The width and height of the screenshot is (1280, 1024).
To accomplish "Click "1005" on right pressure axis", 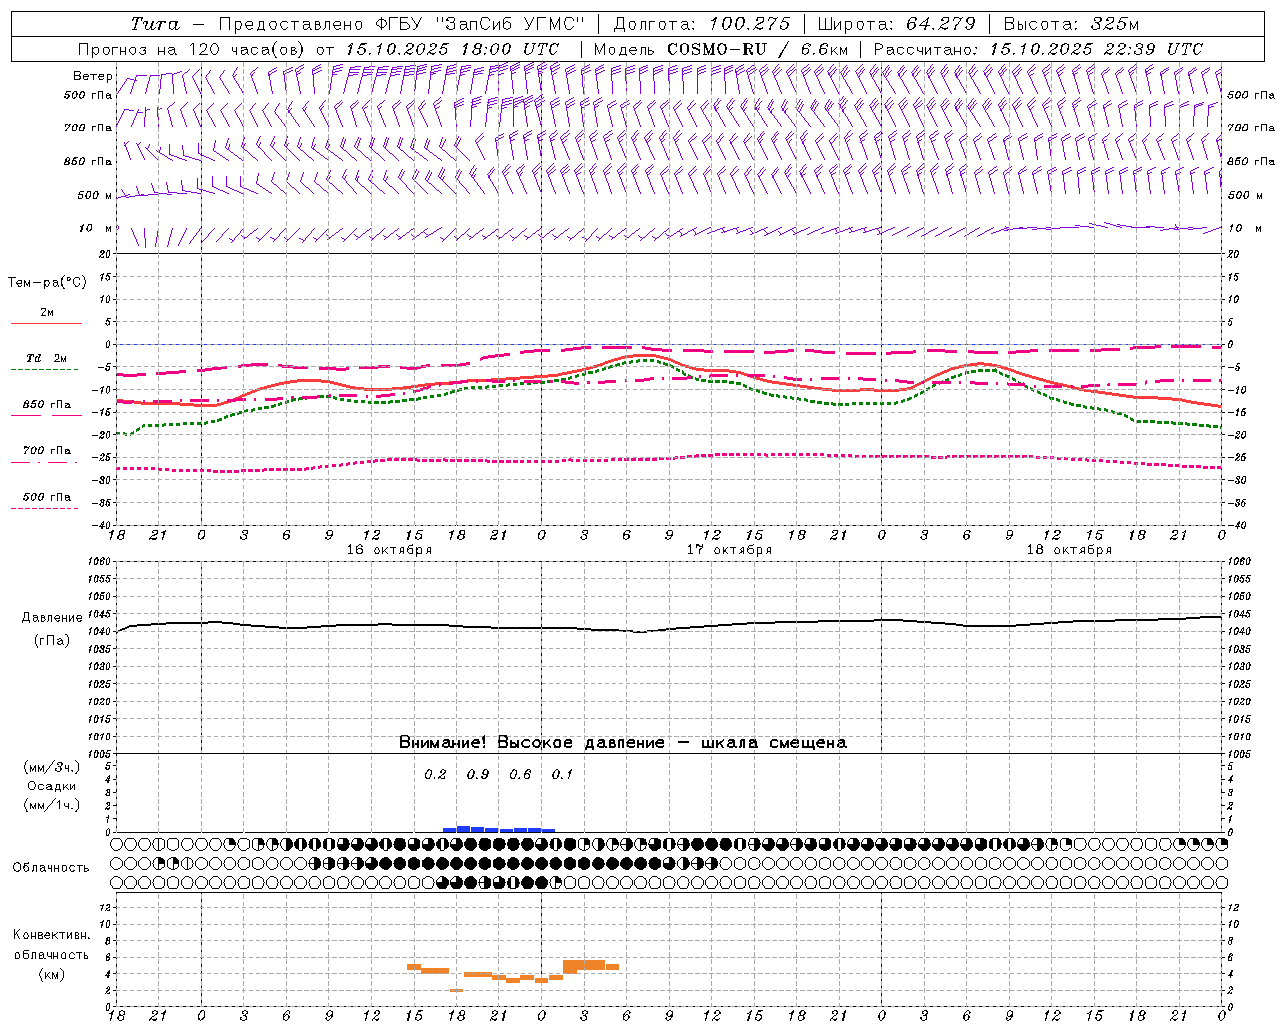I will (1238, 754).
